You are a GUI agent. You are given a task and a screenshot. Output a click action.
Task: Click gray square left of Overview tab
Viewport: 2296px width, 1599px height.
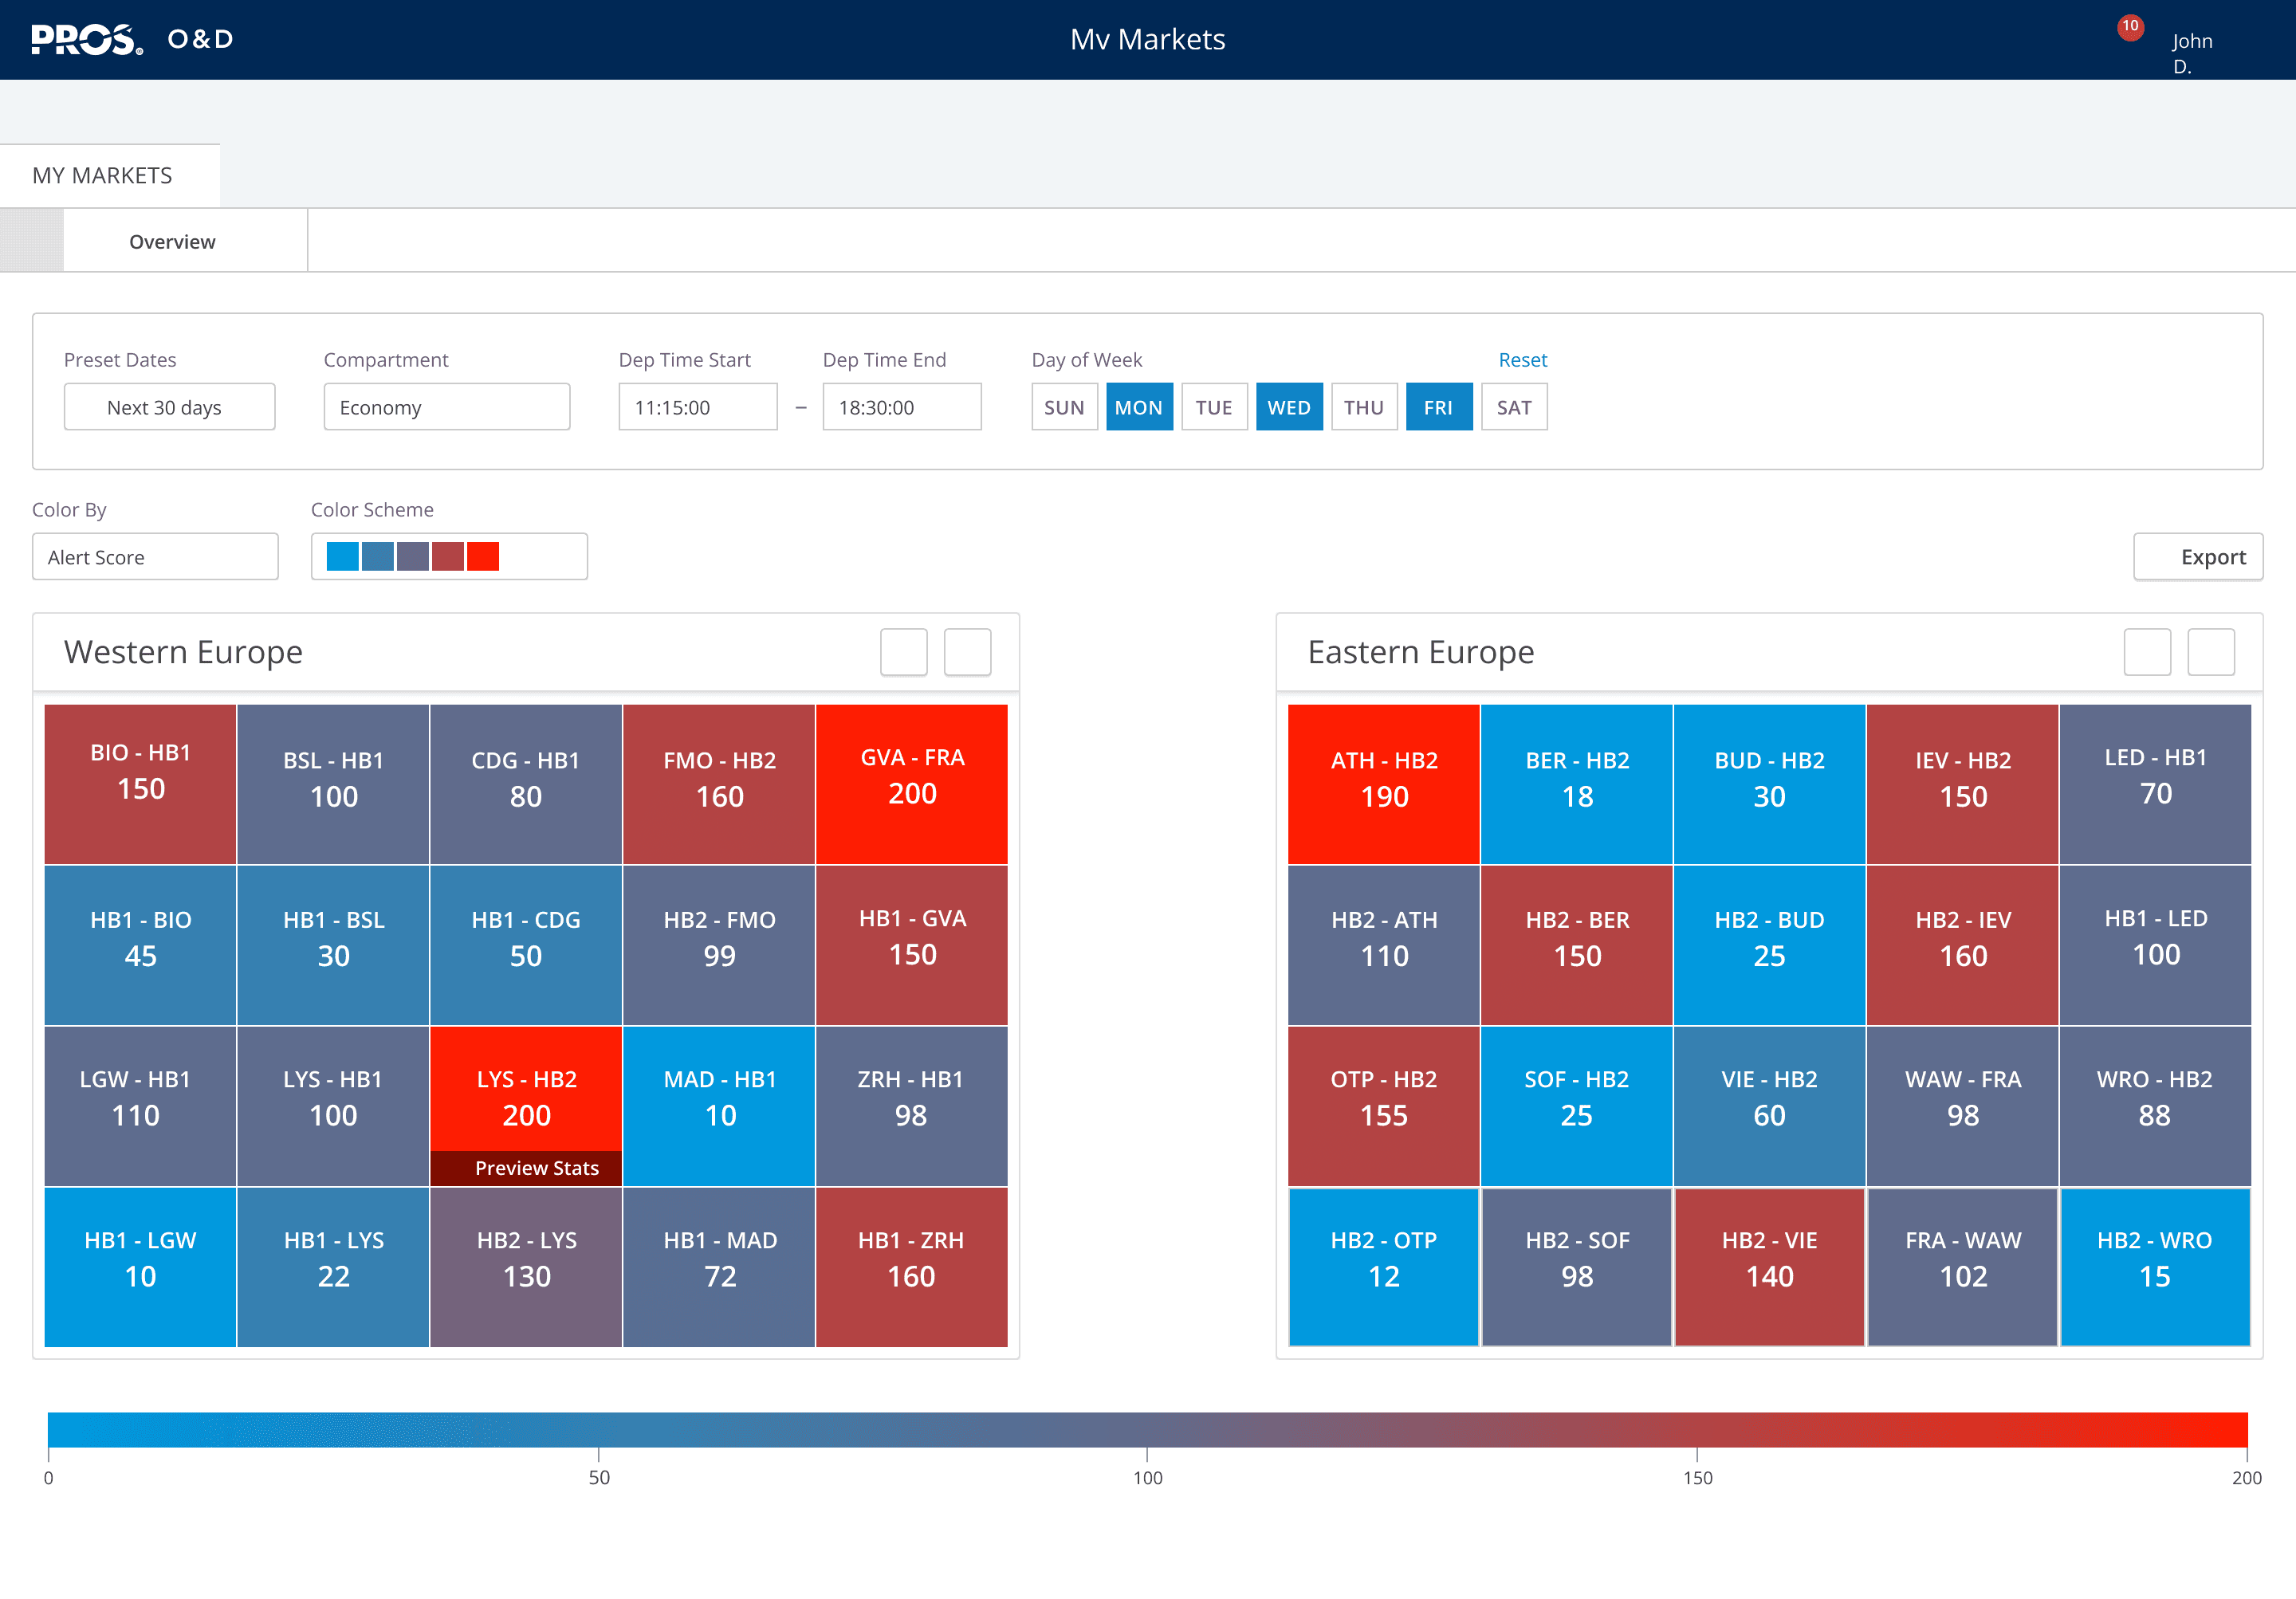(x=32, y=241)
